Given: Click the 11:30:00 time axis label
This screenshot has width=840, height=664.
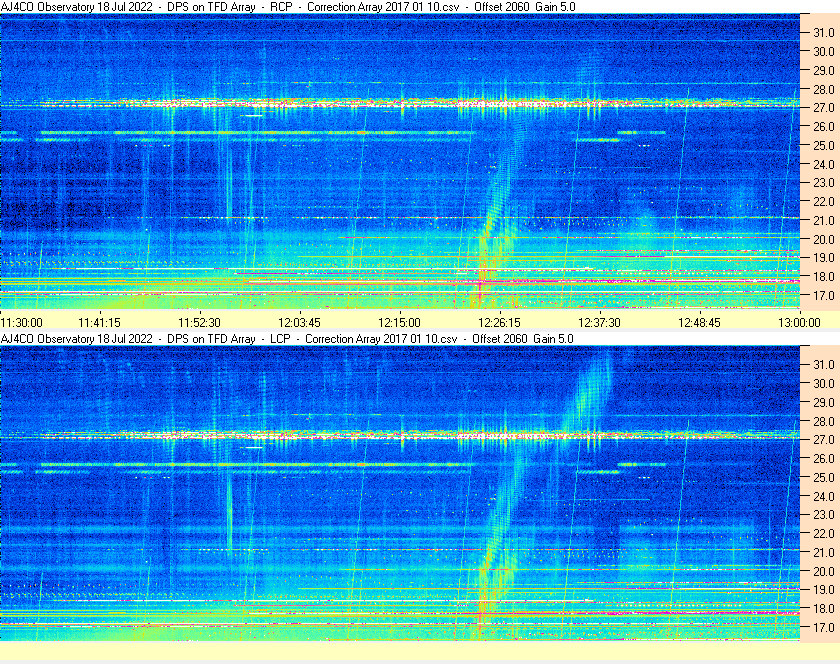Looking at the screenshot, I should tap(22, 322).
